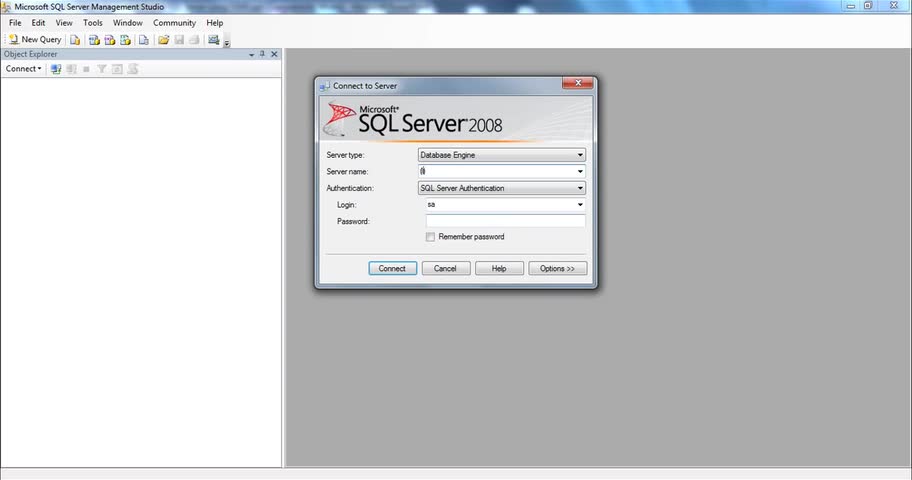Image resolution: width=912 pixels, height=480 pixels.
Task: Click the SQL Server Compact Query icon
Action: point(144,40)
